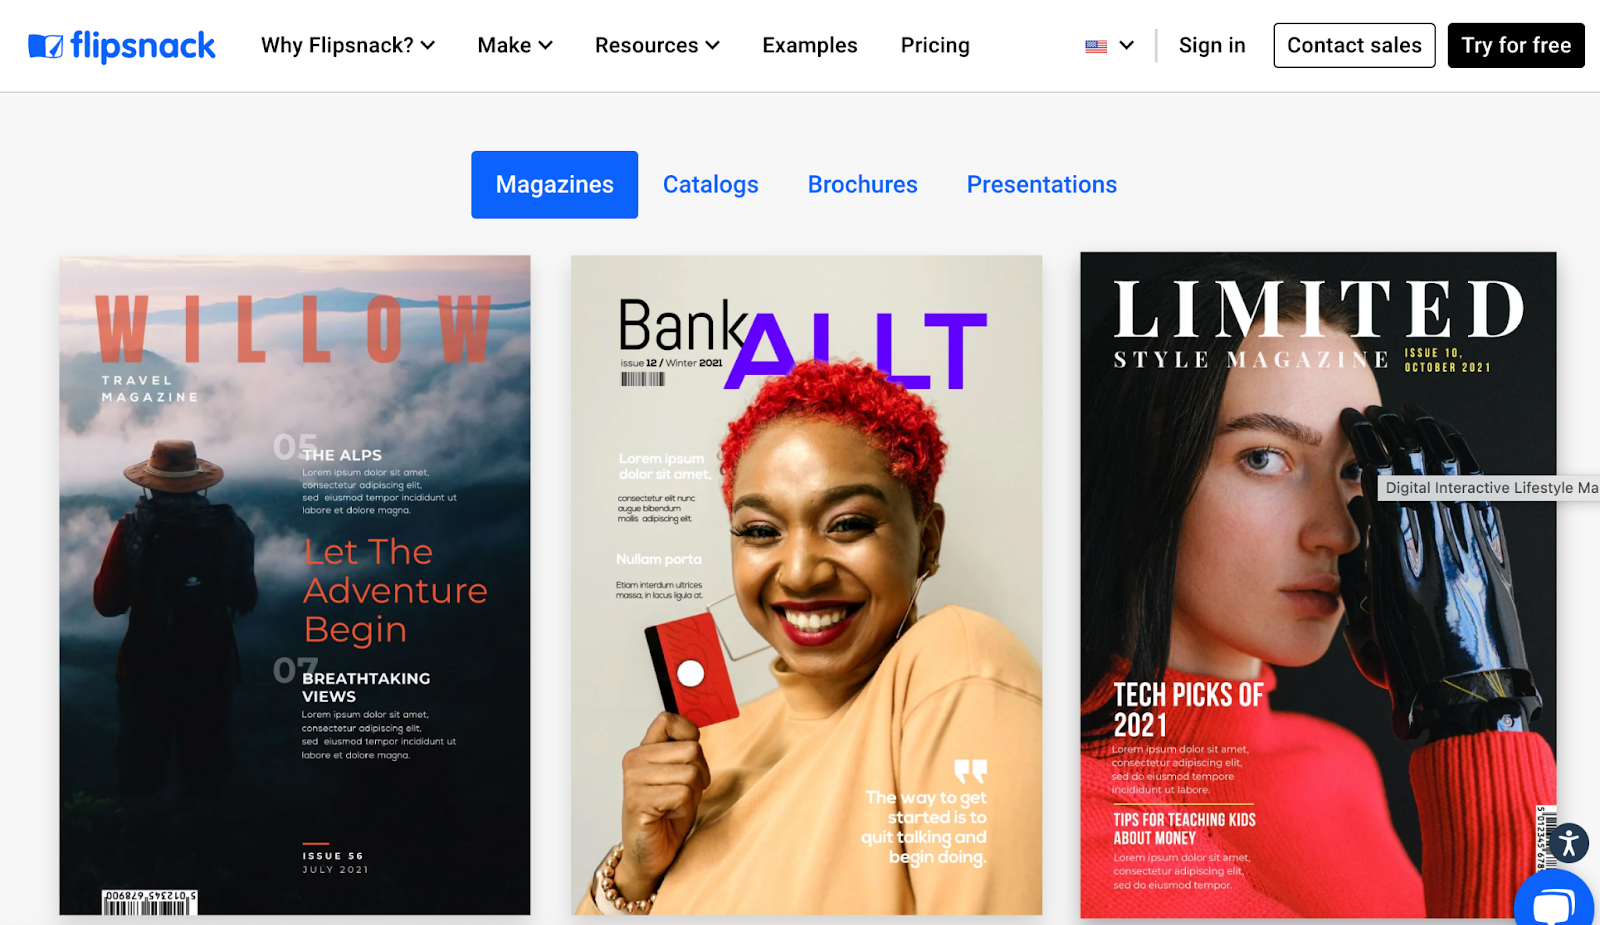
Task: Open the Willow travel magazine cover
Action: click(x=295, y=585)
